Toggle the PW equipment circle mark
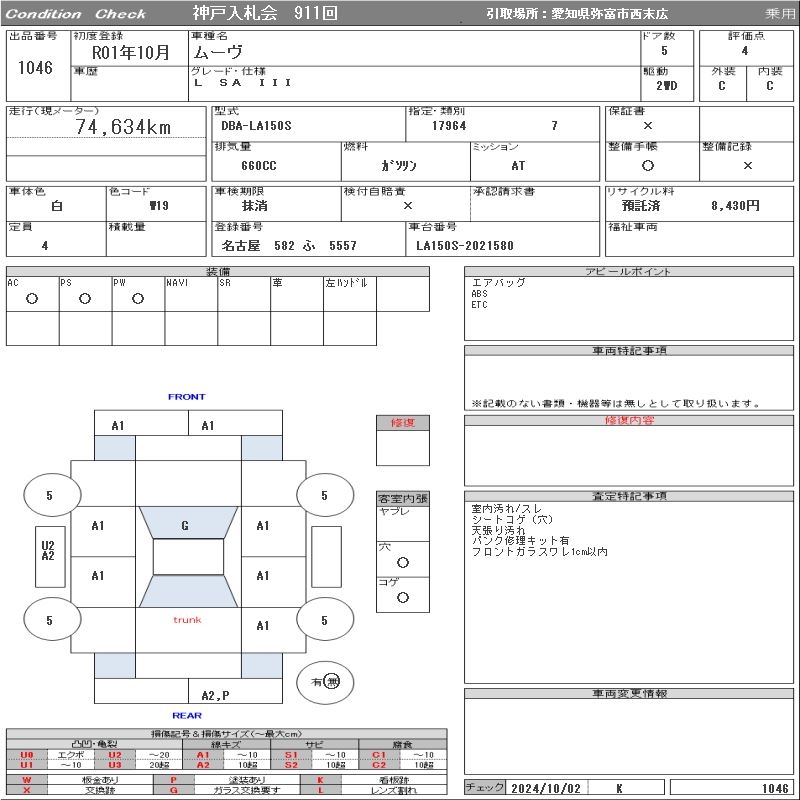Viewport: 800px width, 800px height. [x=138, y=298]
